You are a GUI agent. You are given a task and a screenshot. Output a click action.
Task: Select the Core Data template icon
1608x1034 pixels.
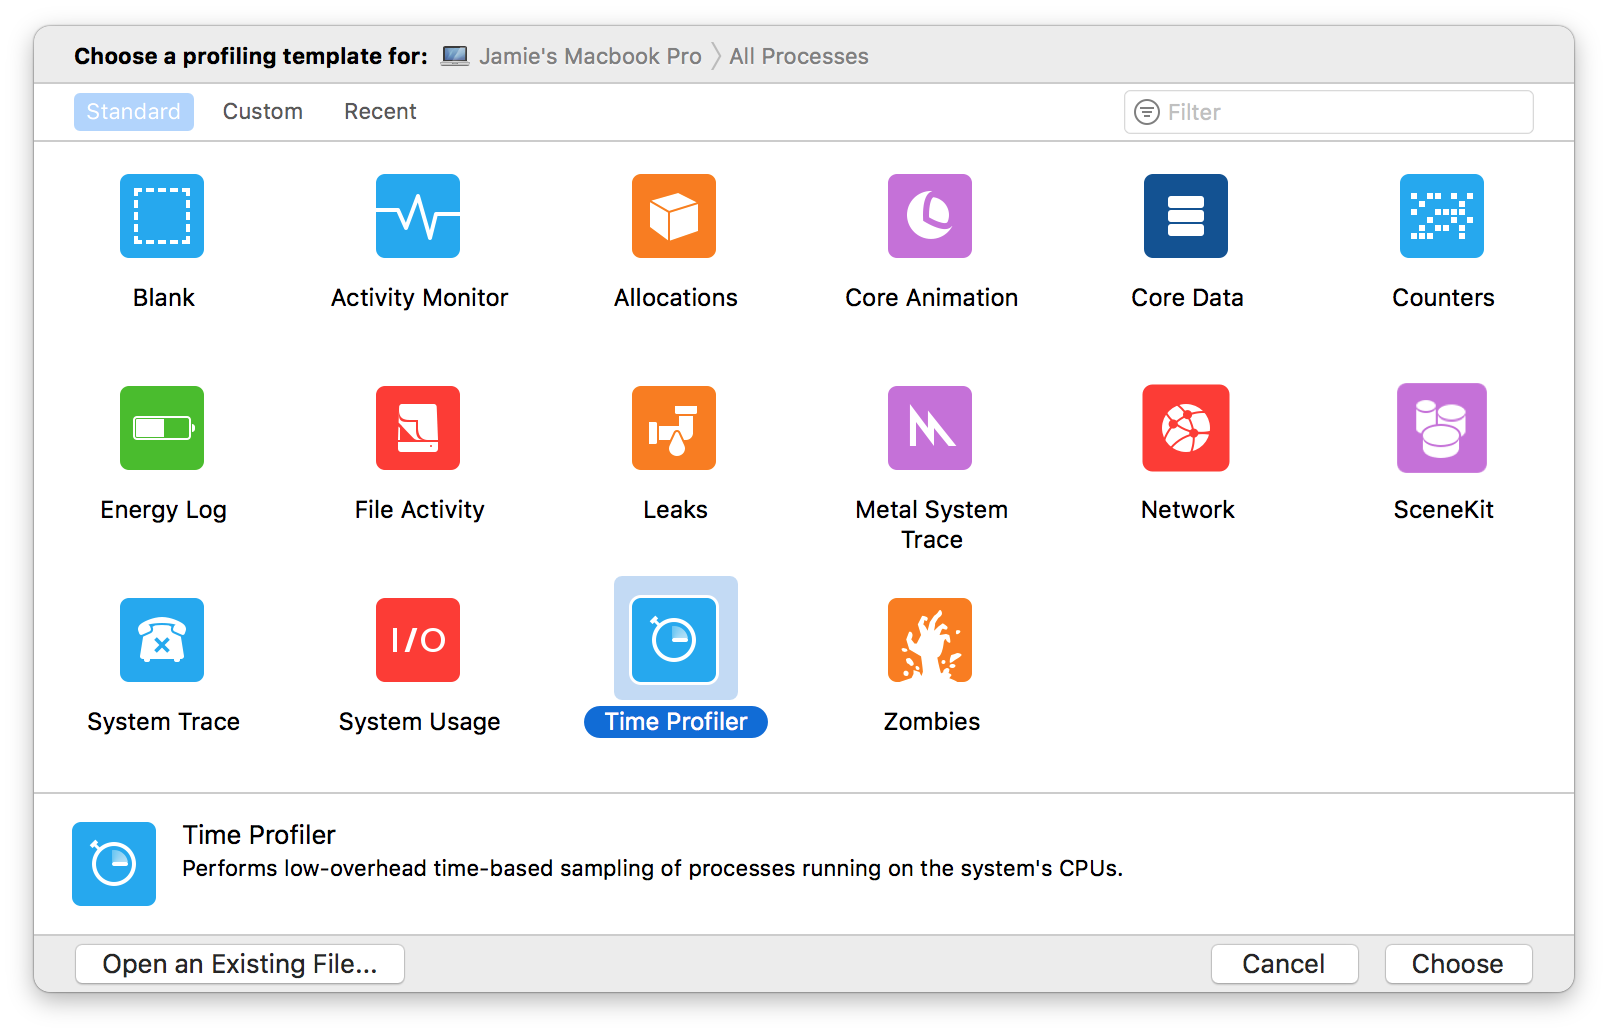1186,216
